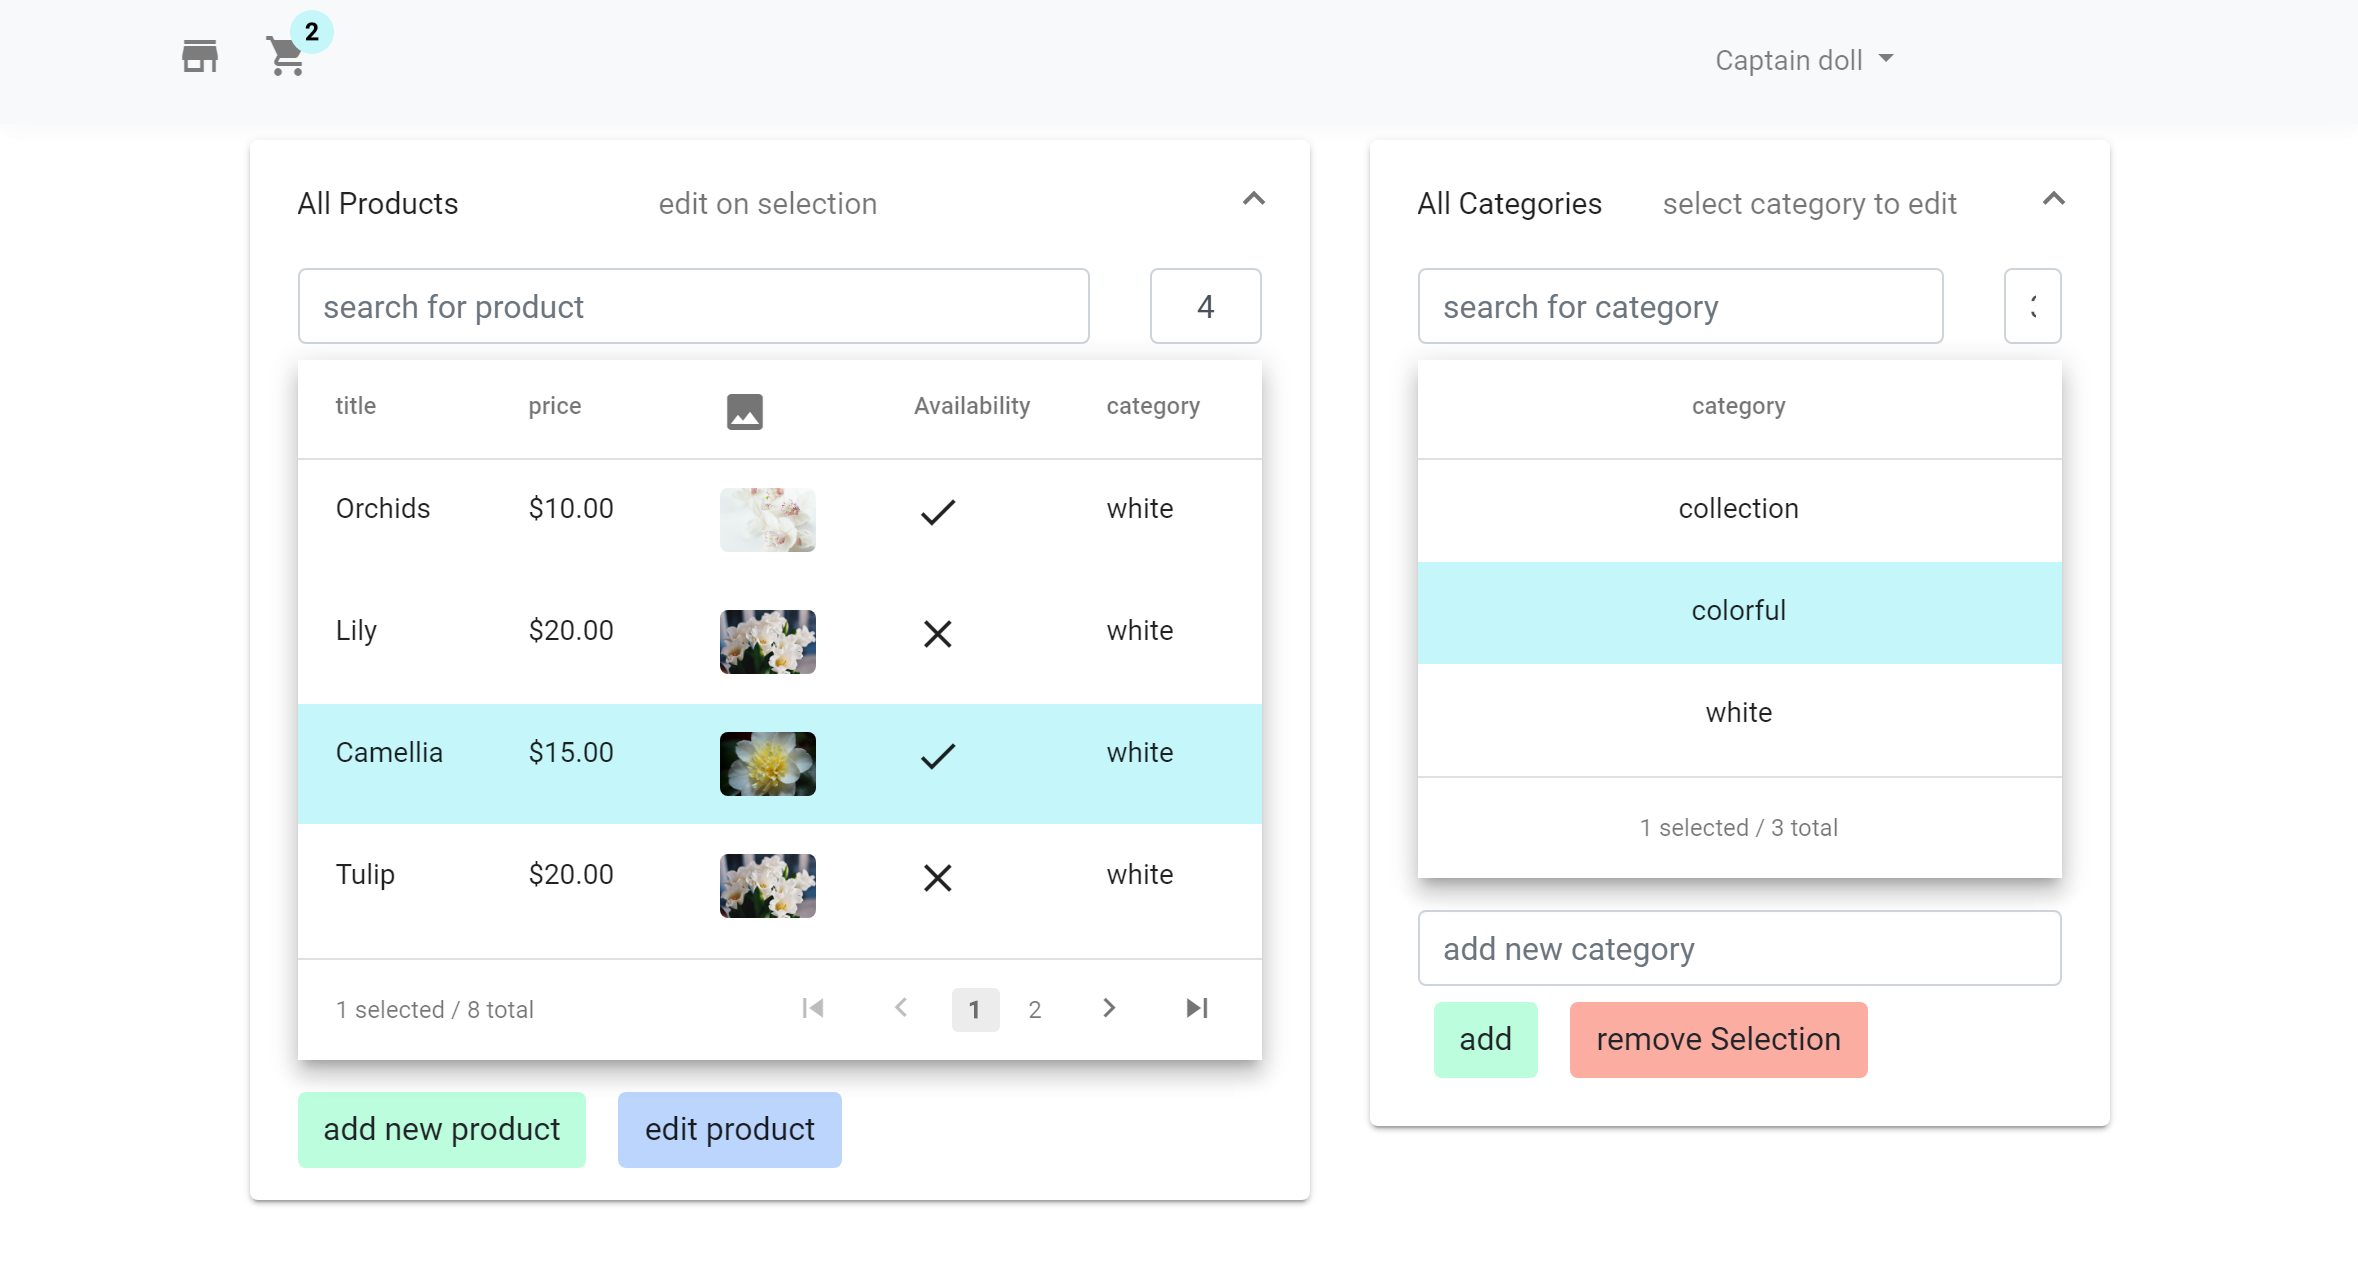Click the Tulip unavailable X icon
The image size is (2358, 1280).
[937, 878]
